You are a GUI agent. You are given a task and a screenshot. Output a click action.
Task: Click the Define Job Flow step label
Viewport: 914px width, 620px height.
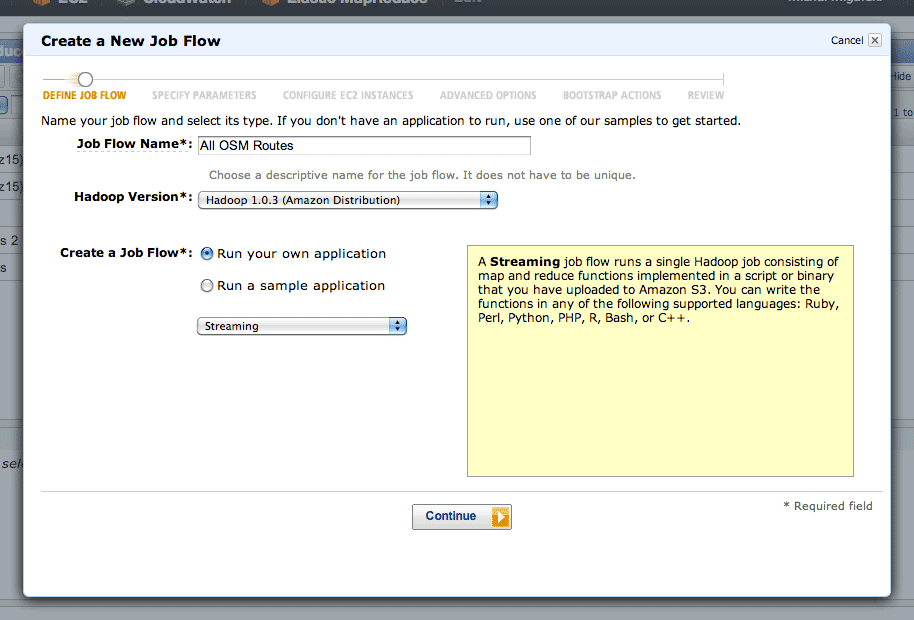pos(85,95)
